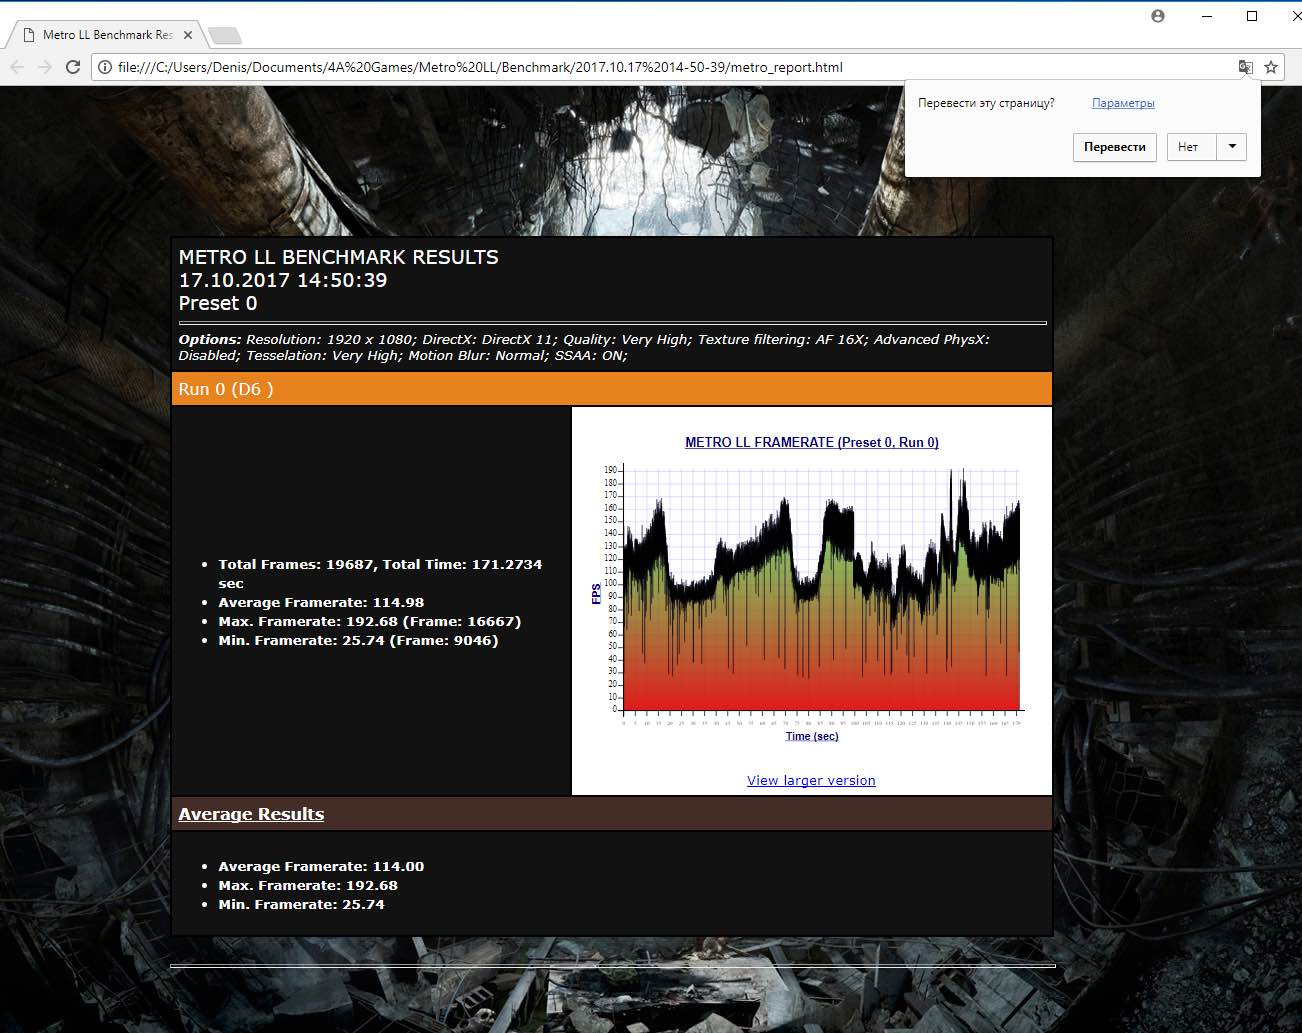Go forward with the browser forward arrow
Screen dimensions: 1302x1033
pyautogui.click(x=45, y=67)
